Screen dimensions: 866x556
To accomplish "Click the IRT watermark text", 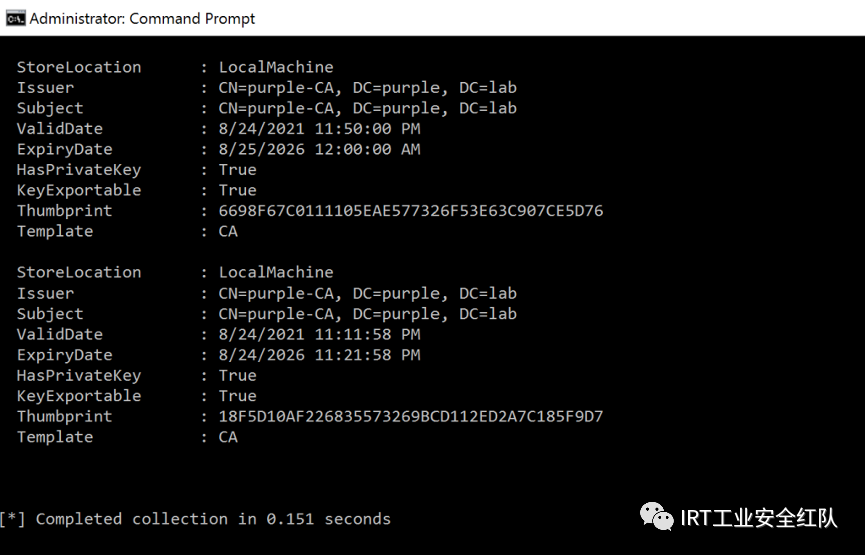I will point(758,518).
